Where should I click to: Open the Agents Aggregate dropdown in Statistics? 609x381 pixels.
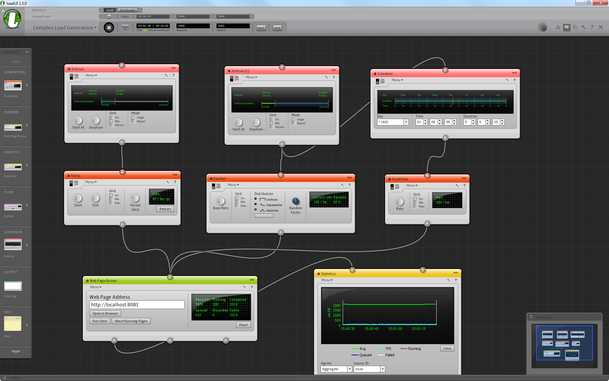[x=336, y=369]
